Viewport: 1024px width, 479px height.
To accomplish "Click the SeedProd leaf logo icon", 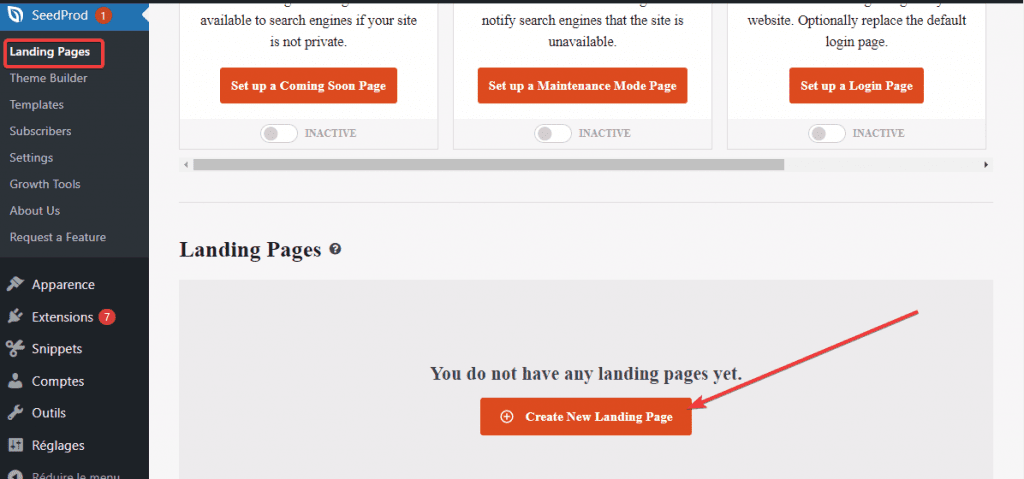I will [x=15, y=15].
